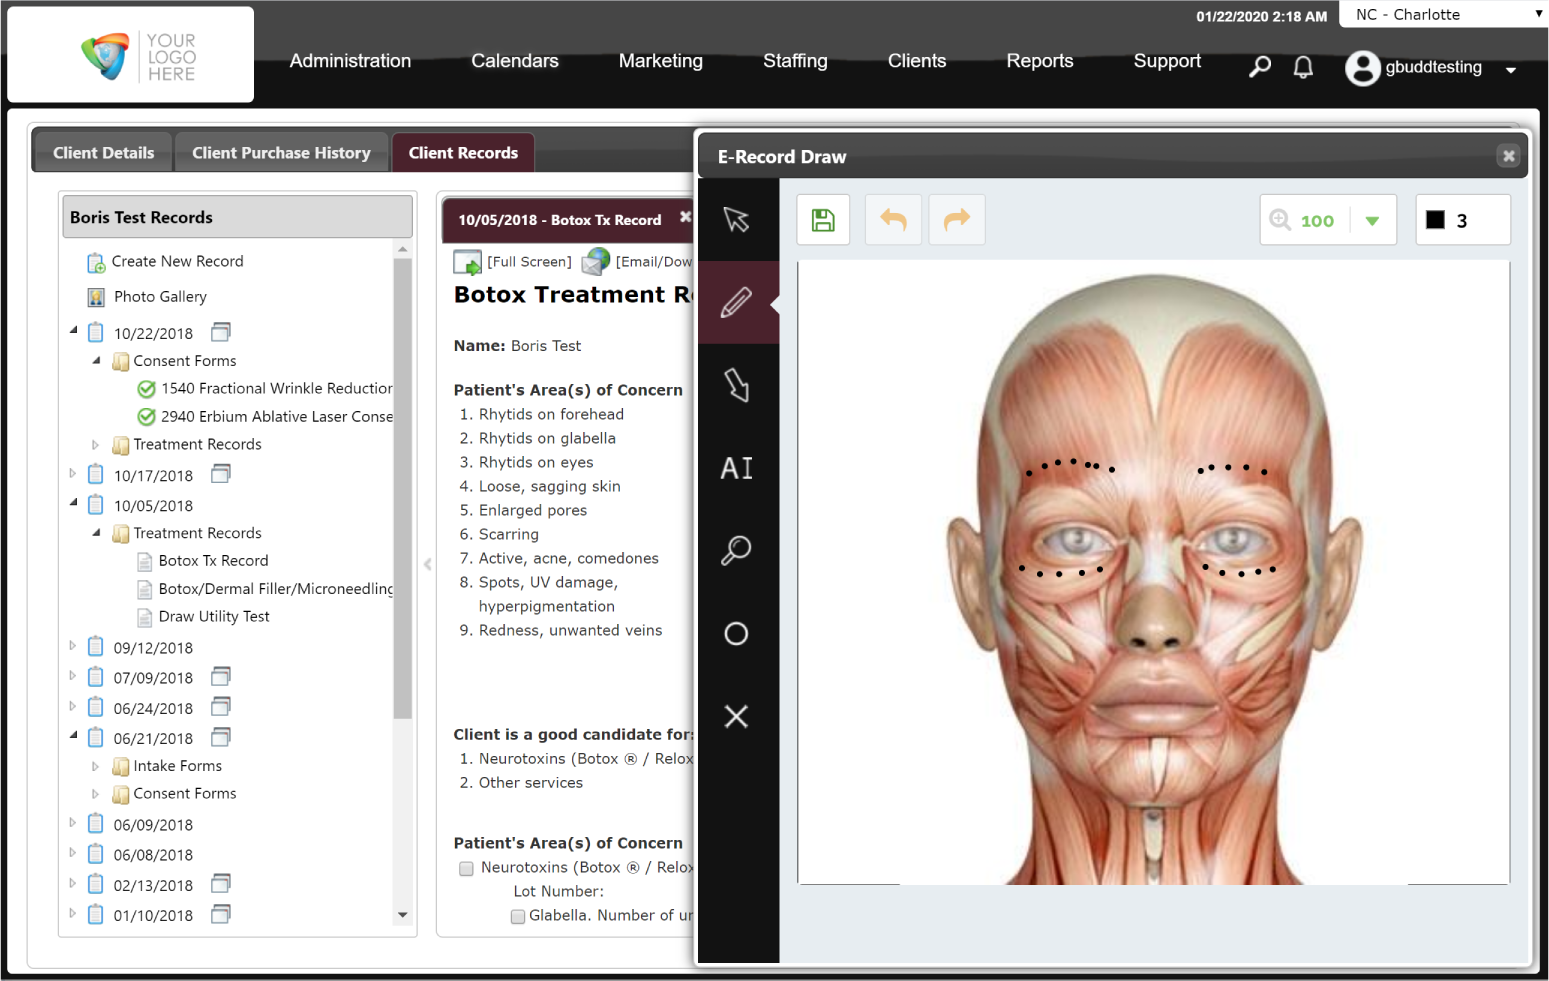The height and width of the screenshot is (981, 1549).
Task: Open the 1540 Fractional Wrinkle Reduction consent form
Action: [276, 388]
